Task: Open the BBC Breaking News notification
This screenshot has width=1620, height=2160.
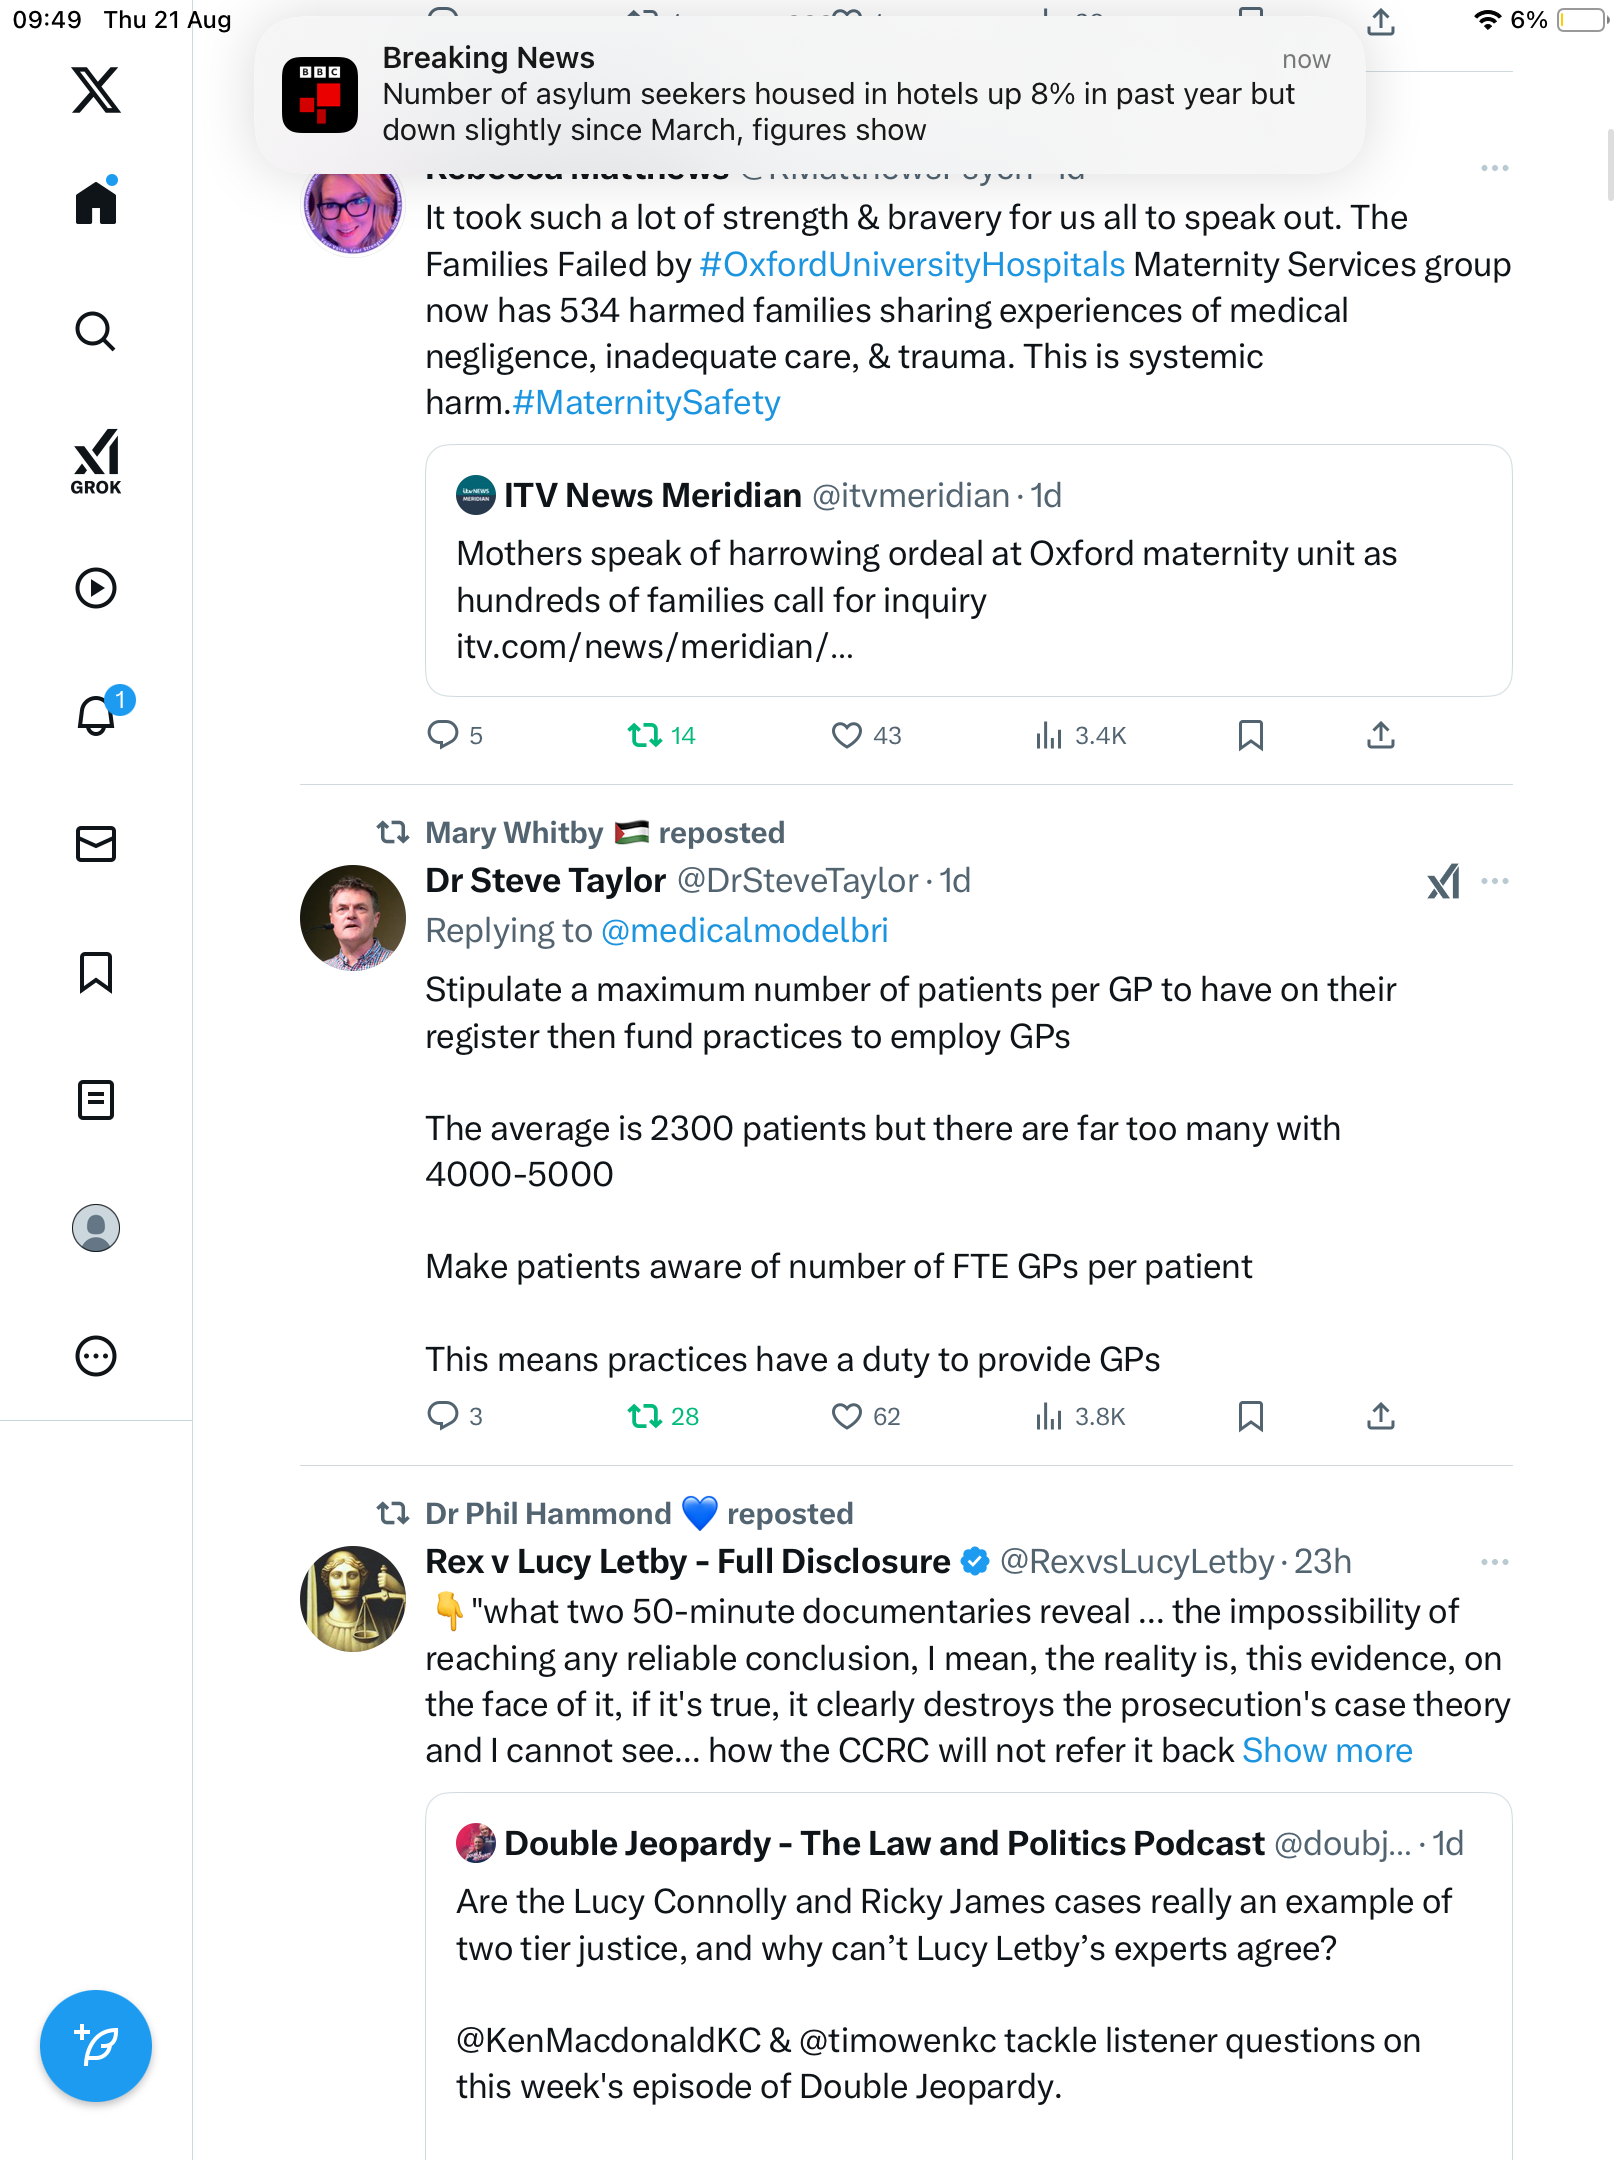Action: [810, 95]
